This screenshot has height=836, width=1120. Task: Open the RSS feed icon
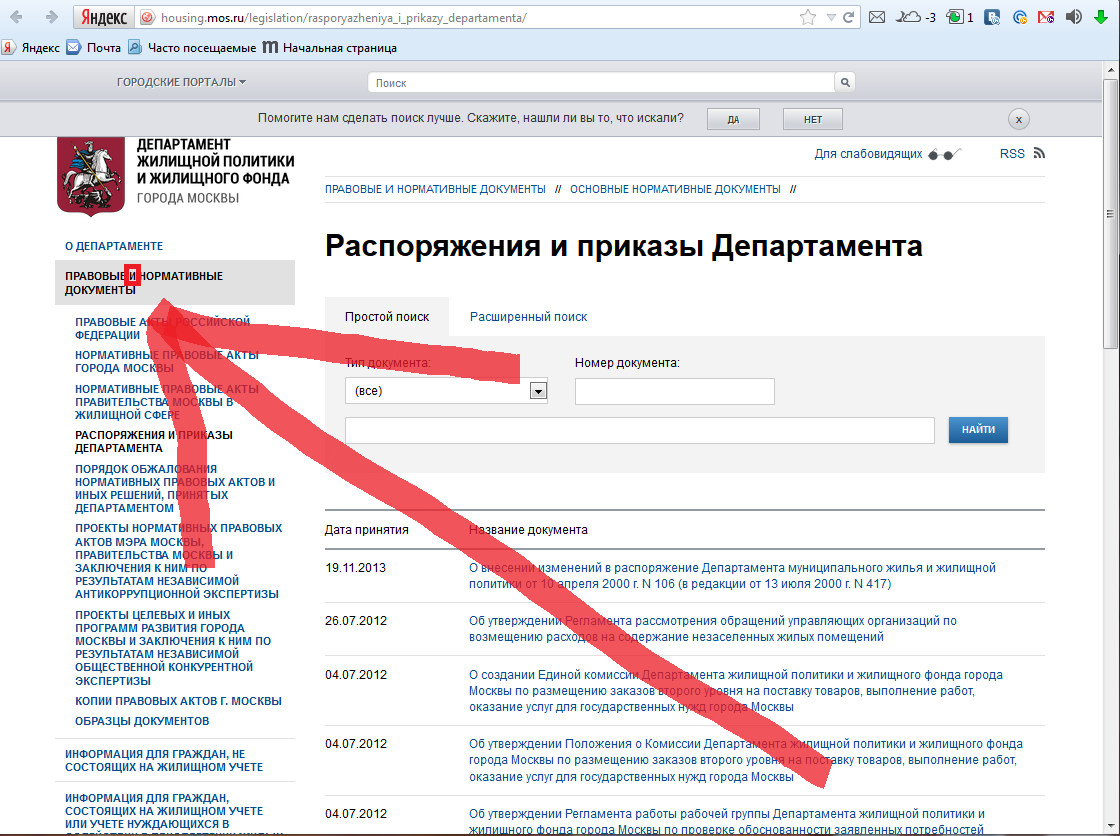(x=1039, y=153)
